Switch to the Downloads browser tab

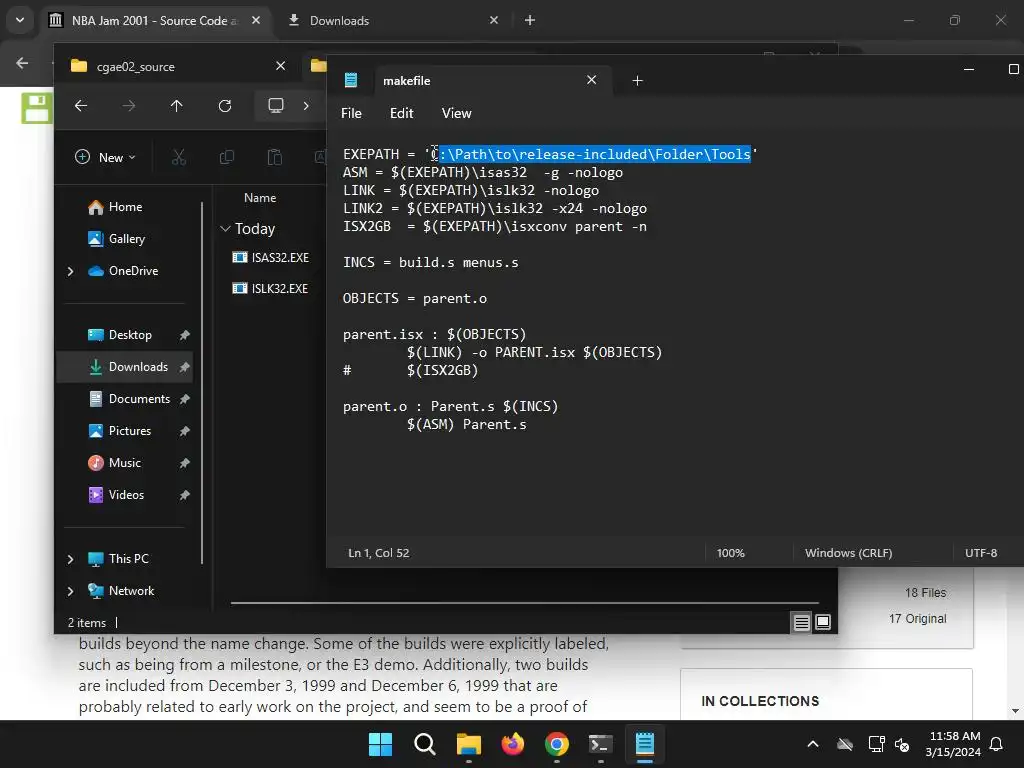[x=392, y=20]
